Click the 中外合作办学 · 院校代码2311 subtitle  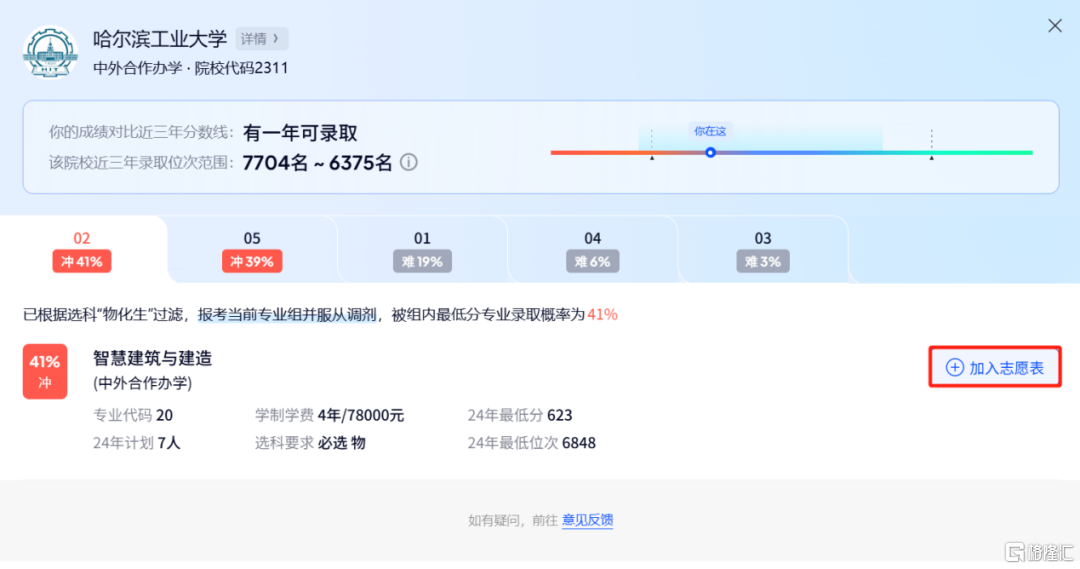point(191,68)
